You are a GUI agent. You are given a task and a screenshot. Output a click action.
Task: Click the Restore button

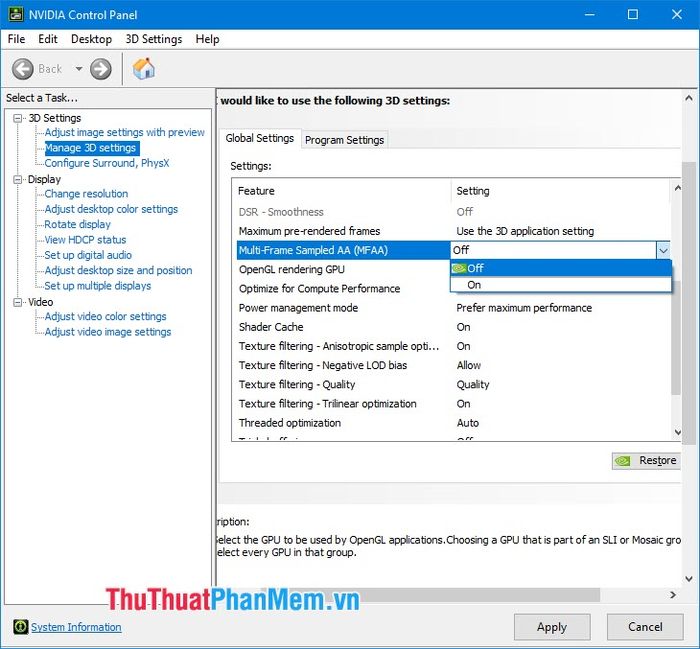click(x=646, y=461)
